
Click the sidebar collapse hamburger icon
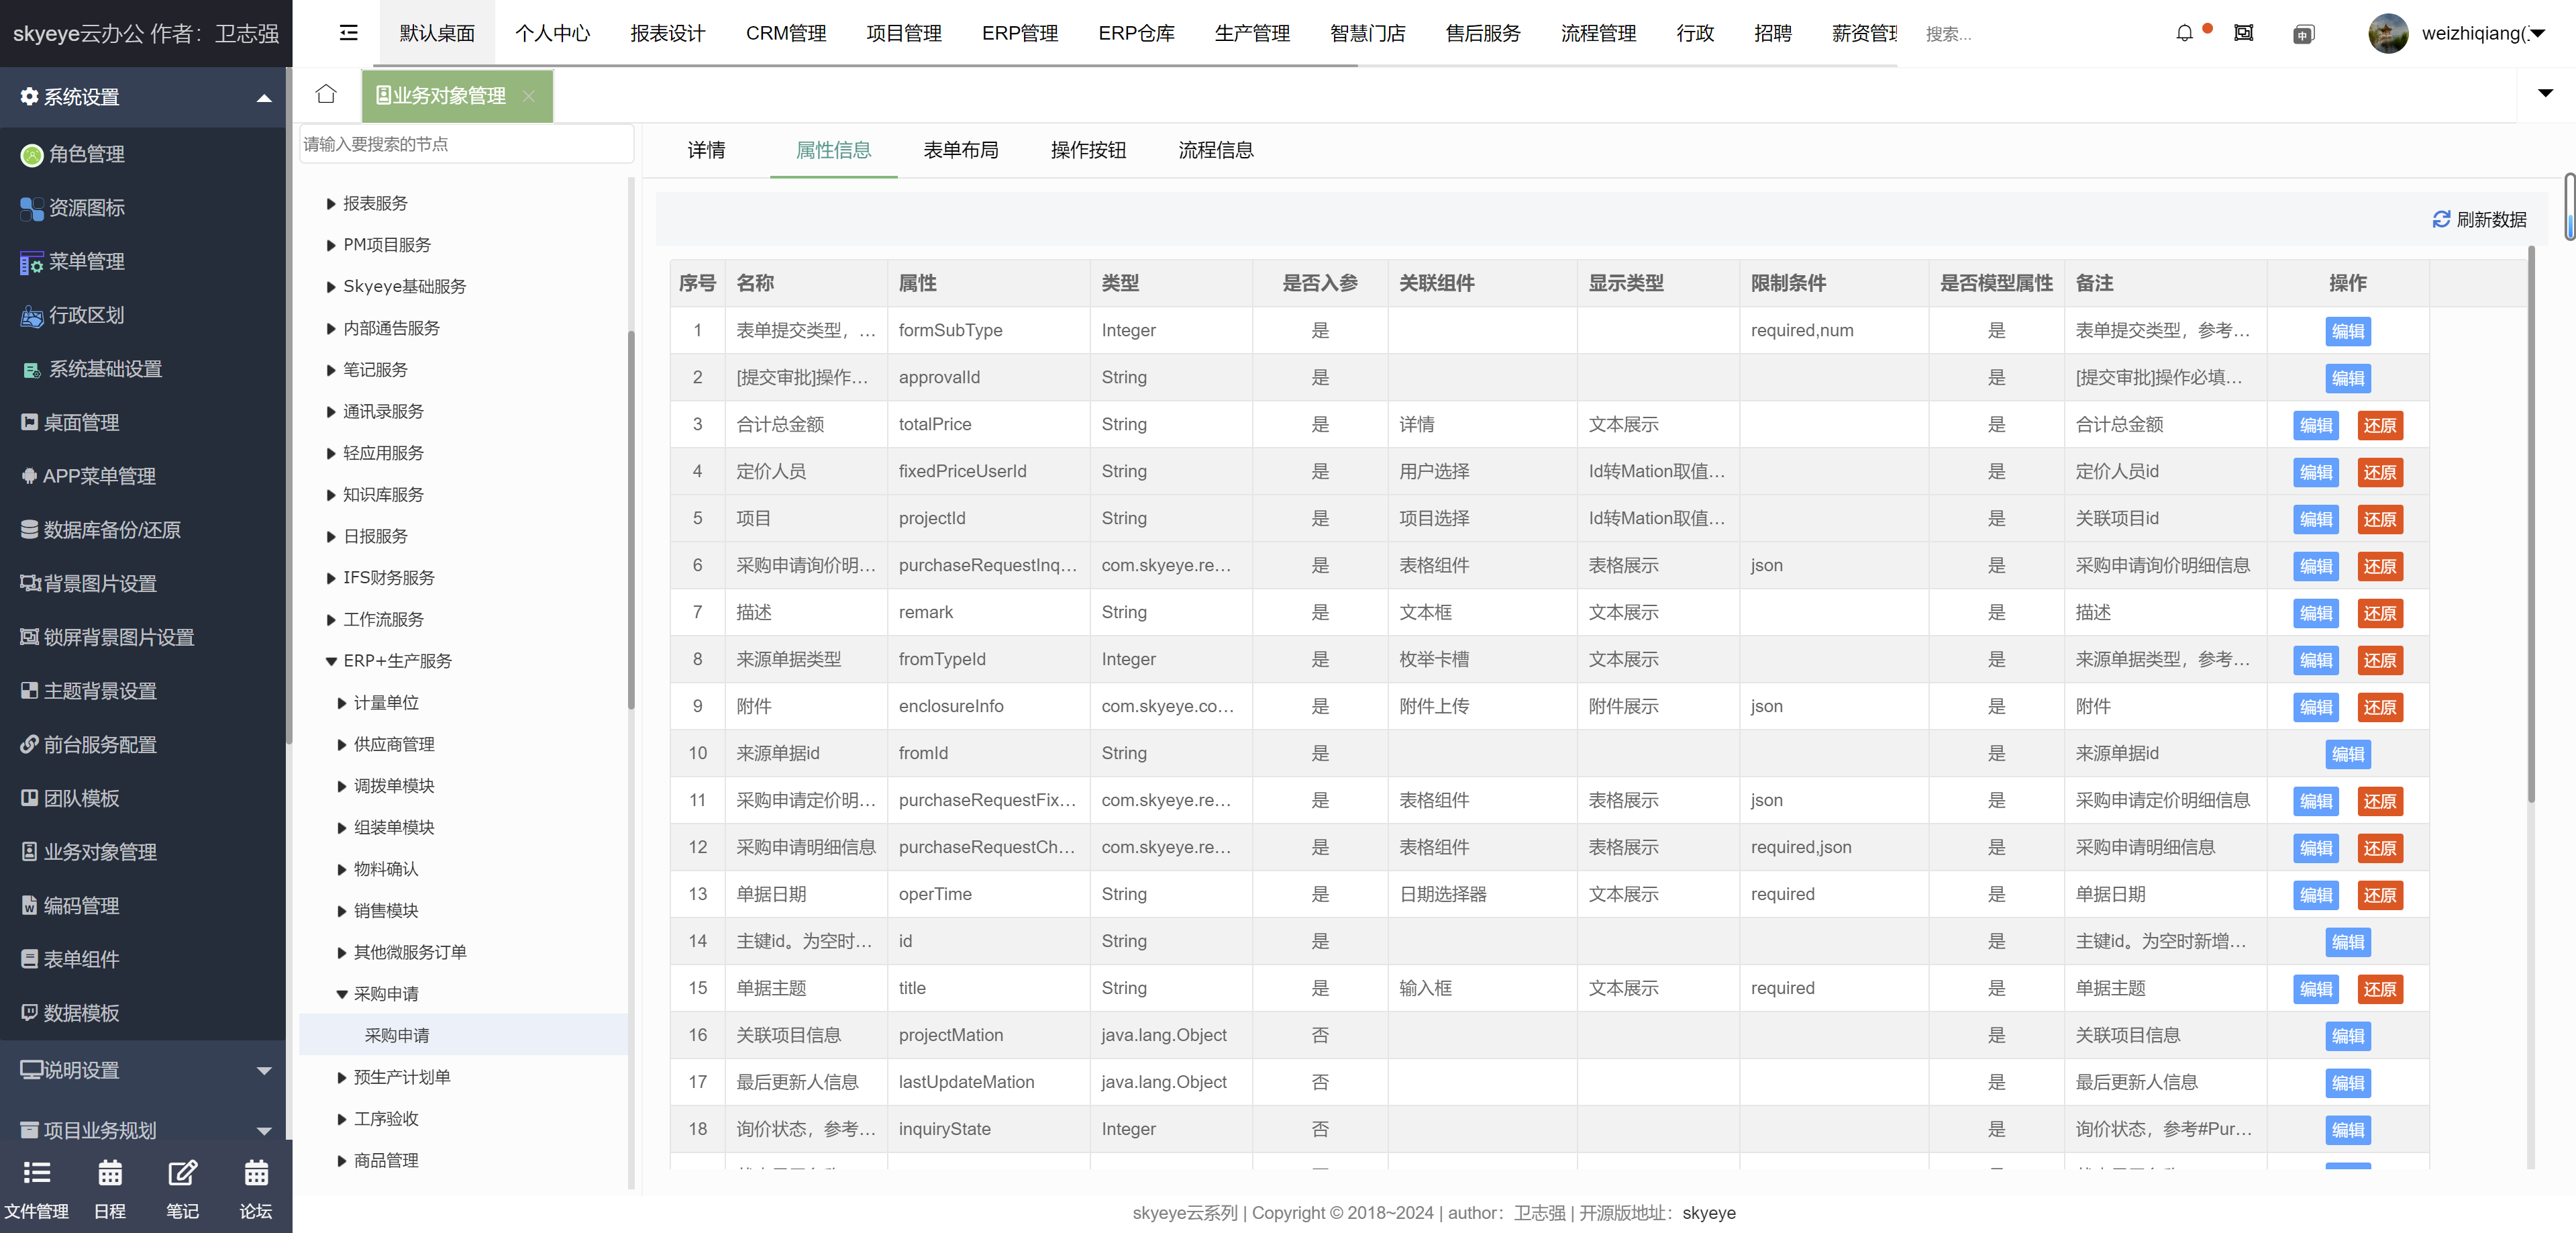tap(349, 33)
